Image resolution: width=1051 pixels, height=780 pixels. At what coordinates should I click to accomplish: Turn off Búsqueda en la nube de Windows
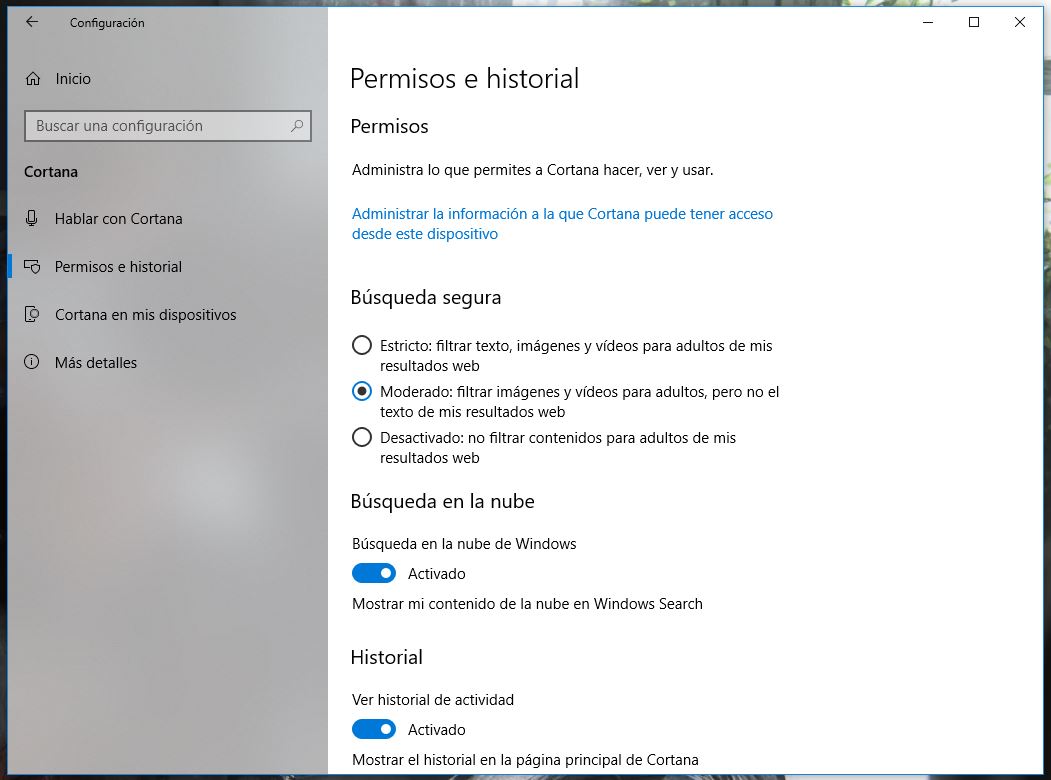pyautogui.click(x=374, y=574)
